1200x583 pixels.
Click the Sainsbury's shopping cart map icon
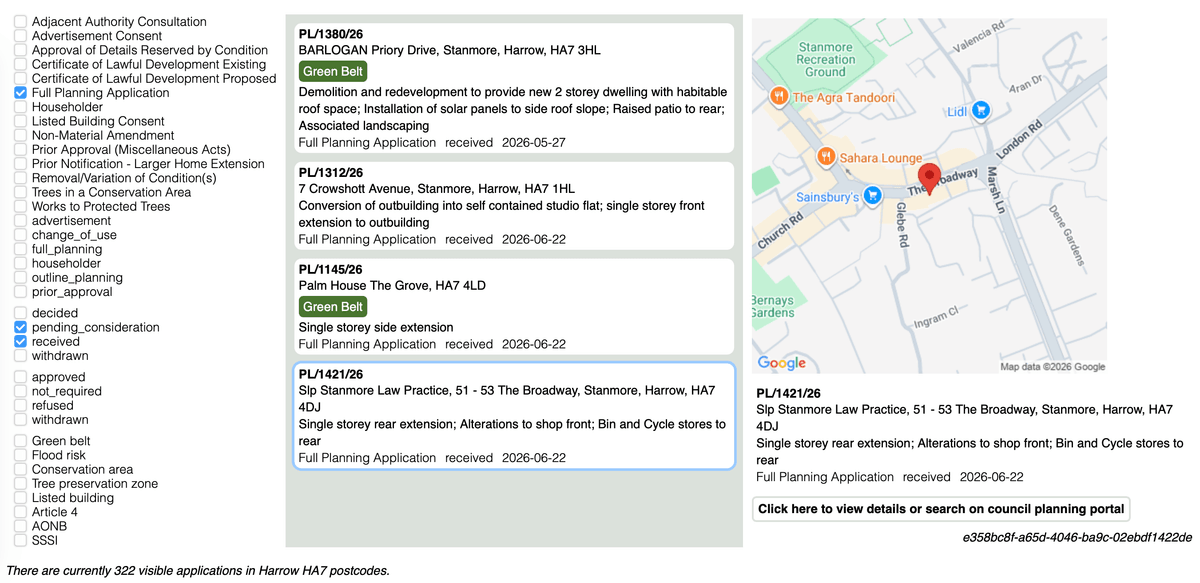coord(872,196)
